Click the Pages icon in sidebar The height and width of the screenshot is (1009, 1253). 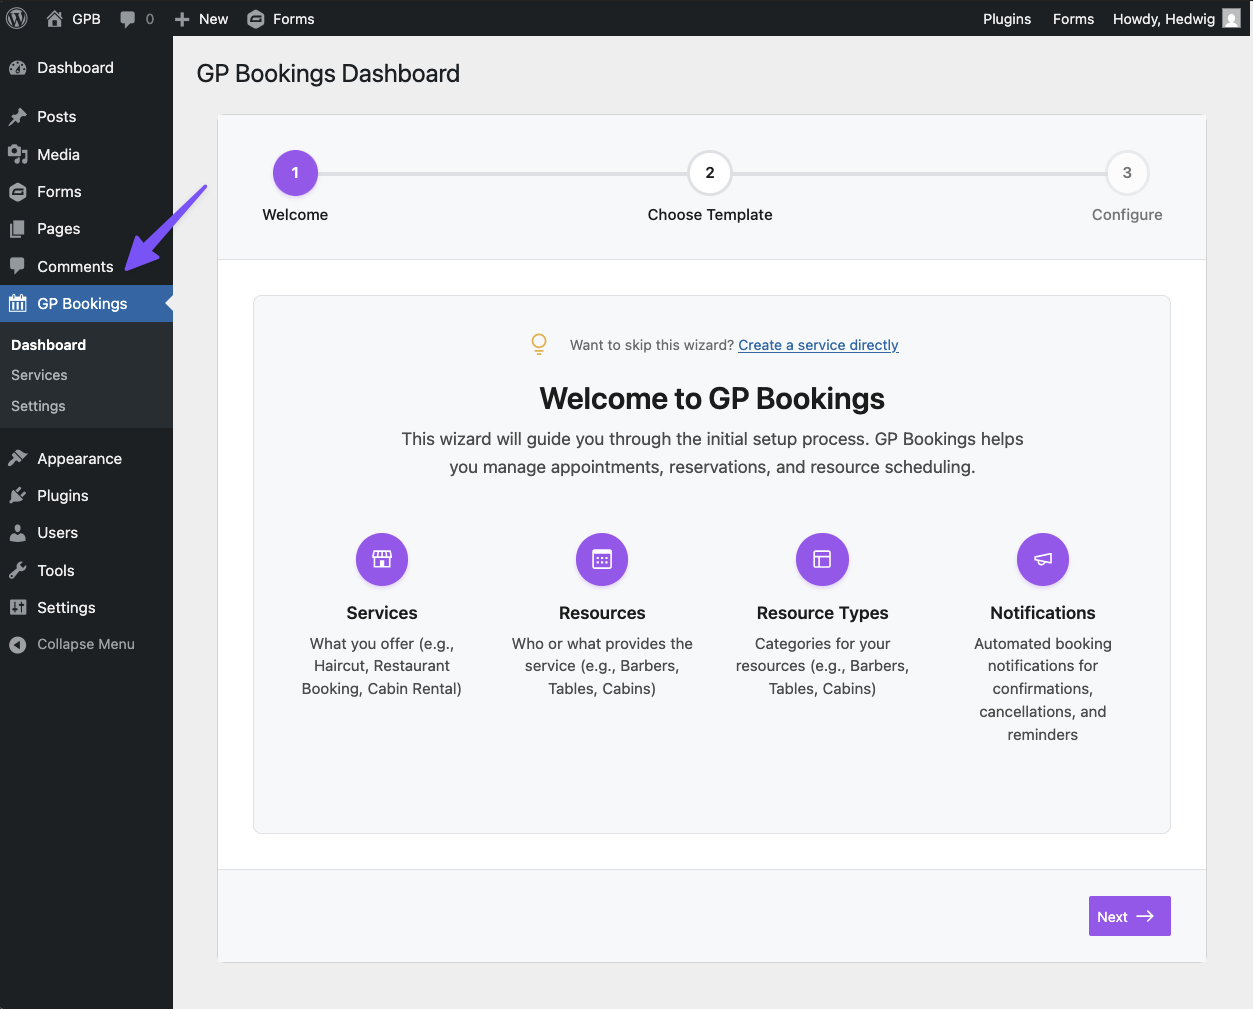[18, 229]
